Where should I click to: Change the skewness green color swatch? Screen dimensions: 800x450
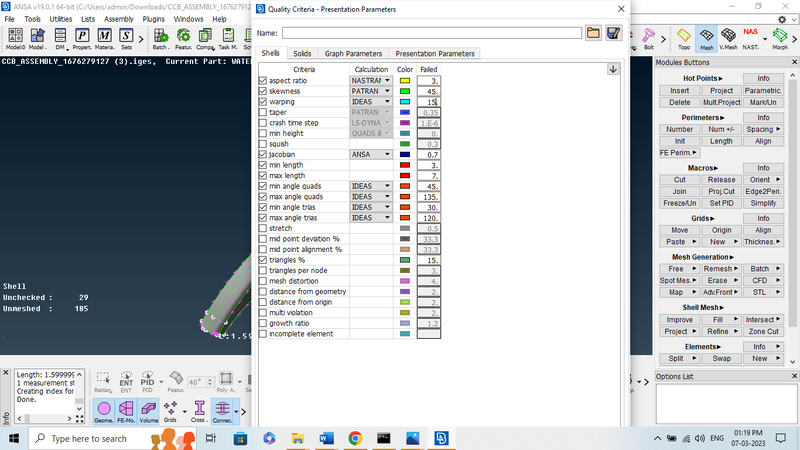click(405, 91)
